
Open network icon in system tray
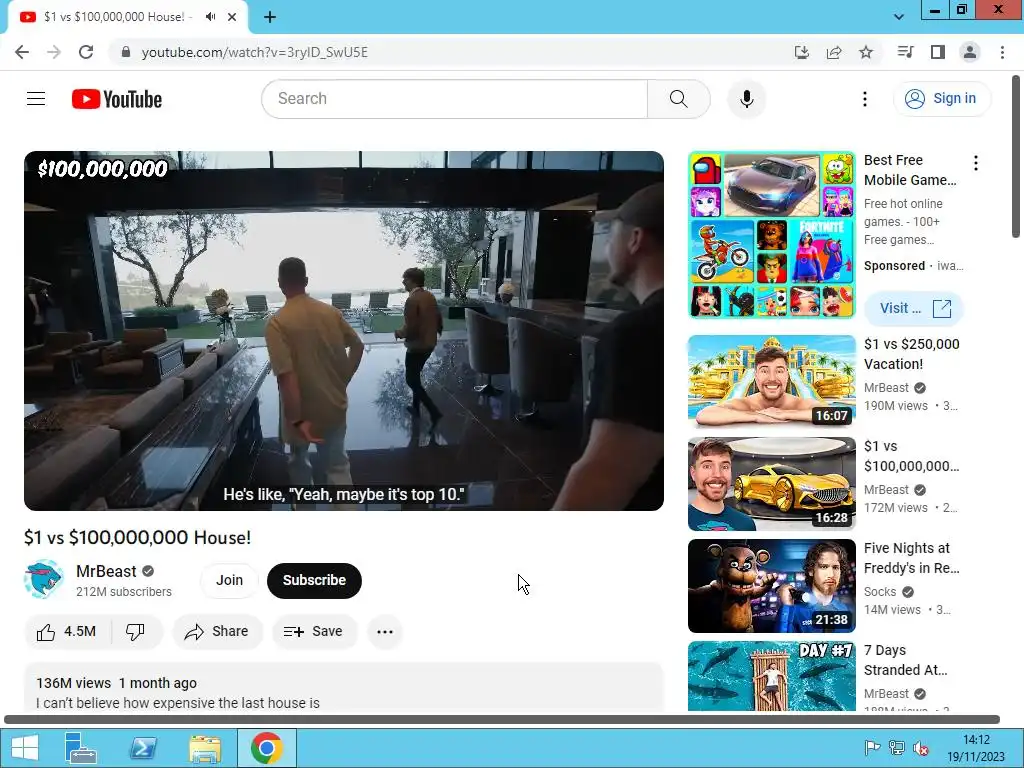[x=897, y=748]
